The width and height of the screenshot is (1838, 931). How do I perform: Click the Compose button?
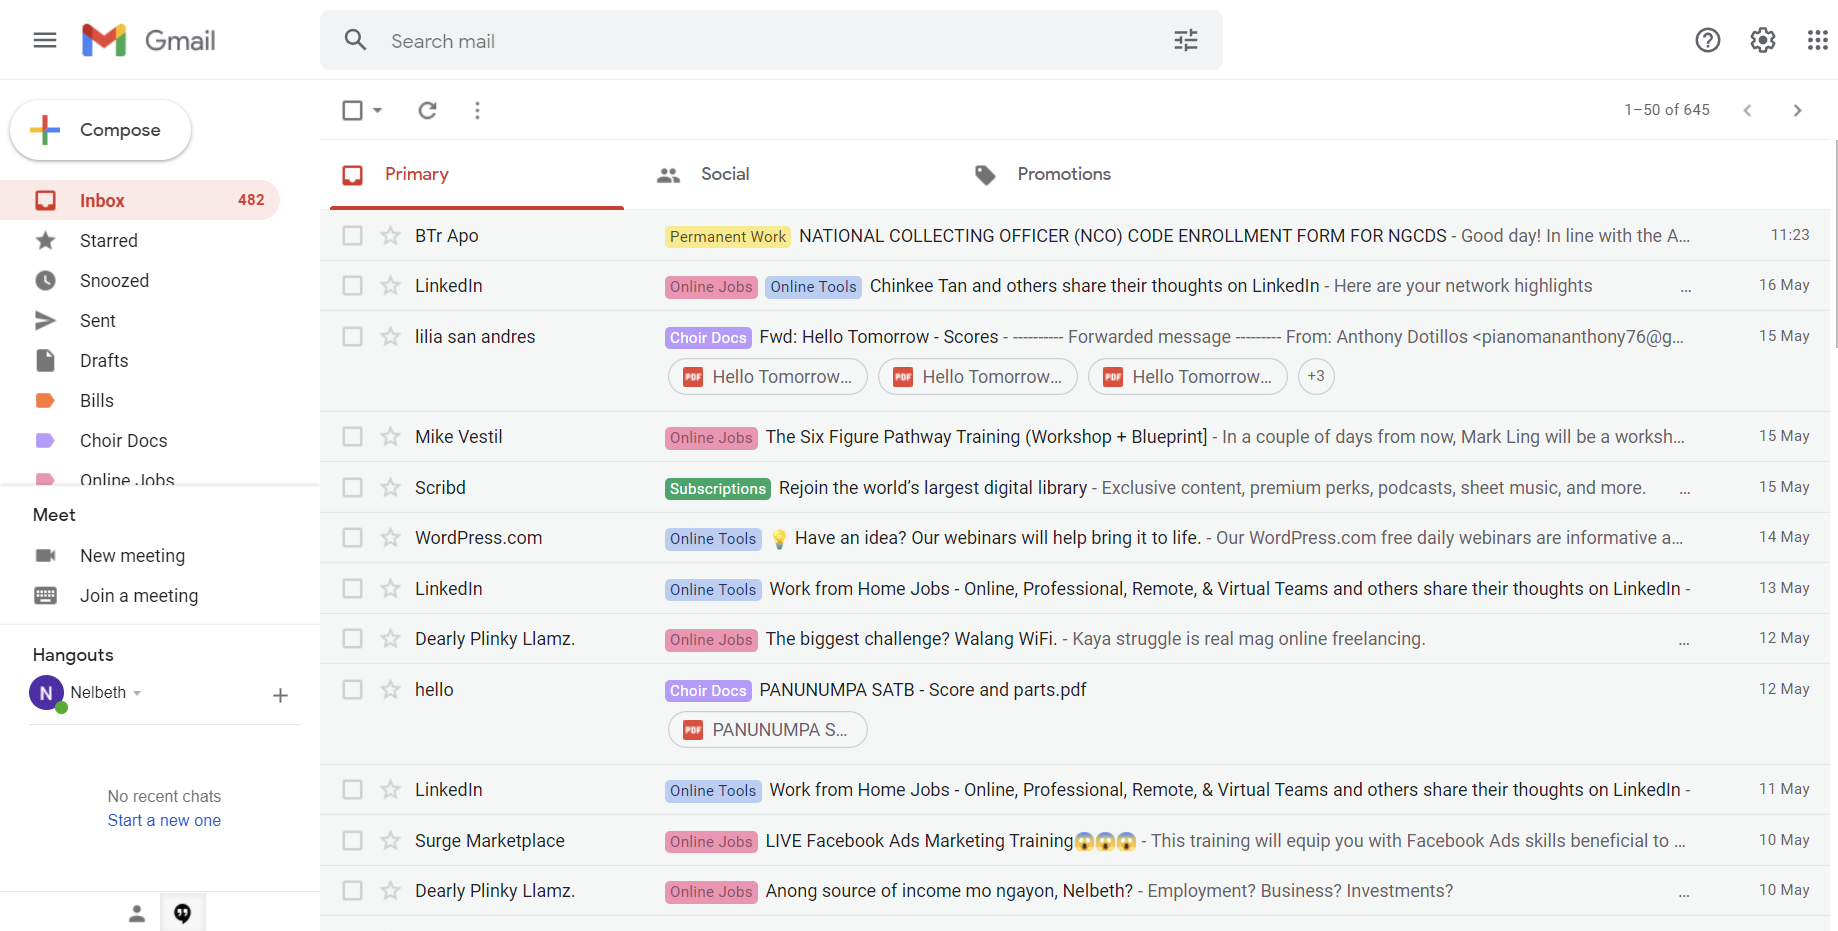100,130
